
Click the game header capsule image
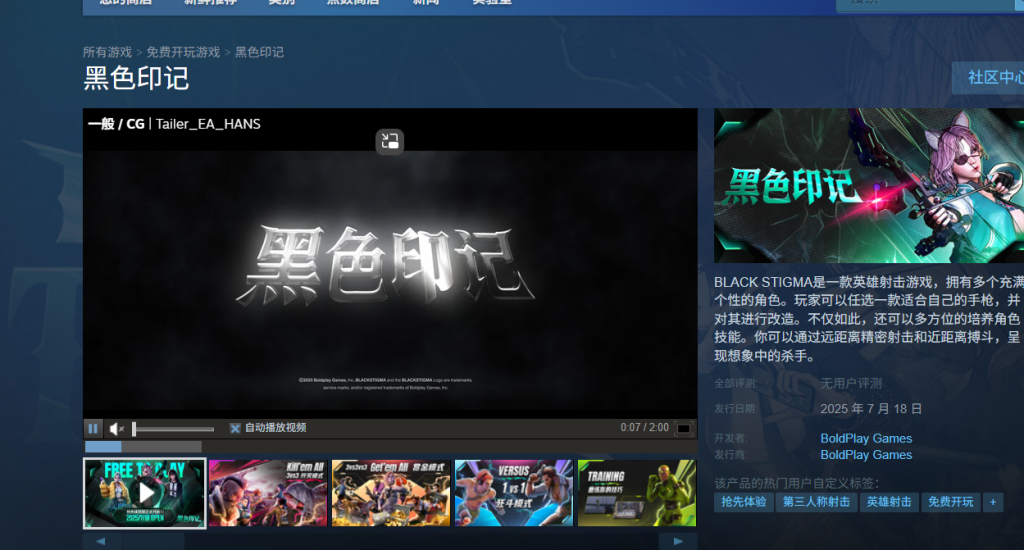point(869,186)
